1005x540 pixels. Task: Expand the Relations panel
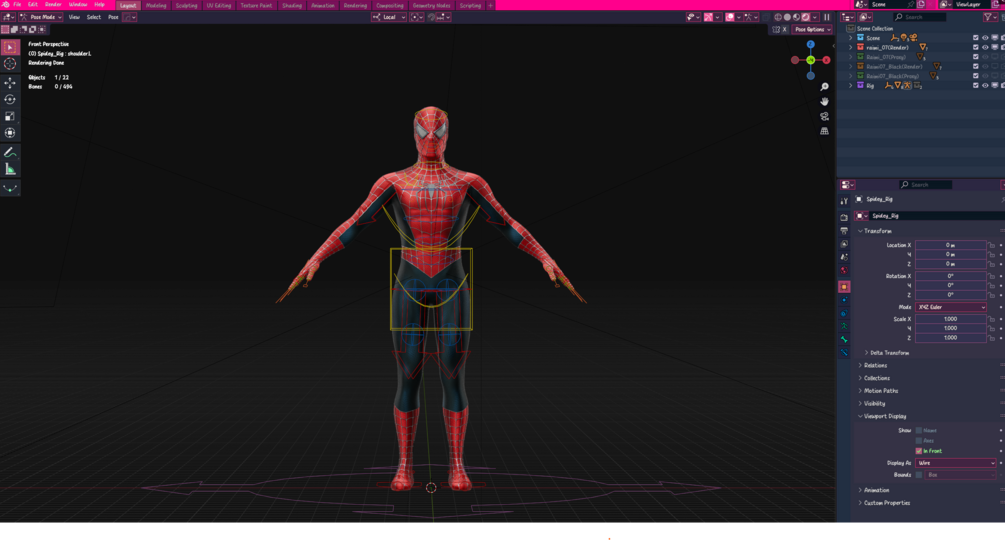875,365
